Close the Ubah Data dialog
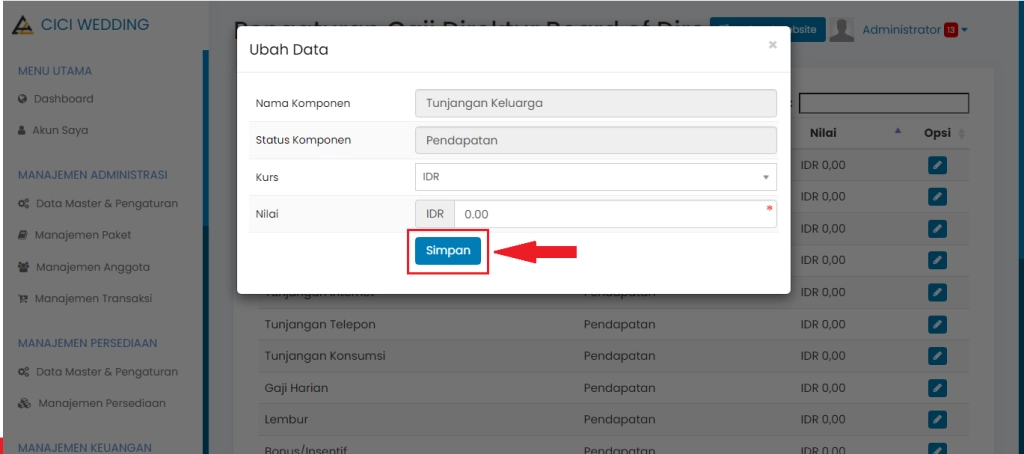The image size is (1024, 454). pyautogui.click(x=773, y=45)
